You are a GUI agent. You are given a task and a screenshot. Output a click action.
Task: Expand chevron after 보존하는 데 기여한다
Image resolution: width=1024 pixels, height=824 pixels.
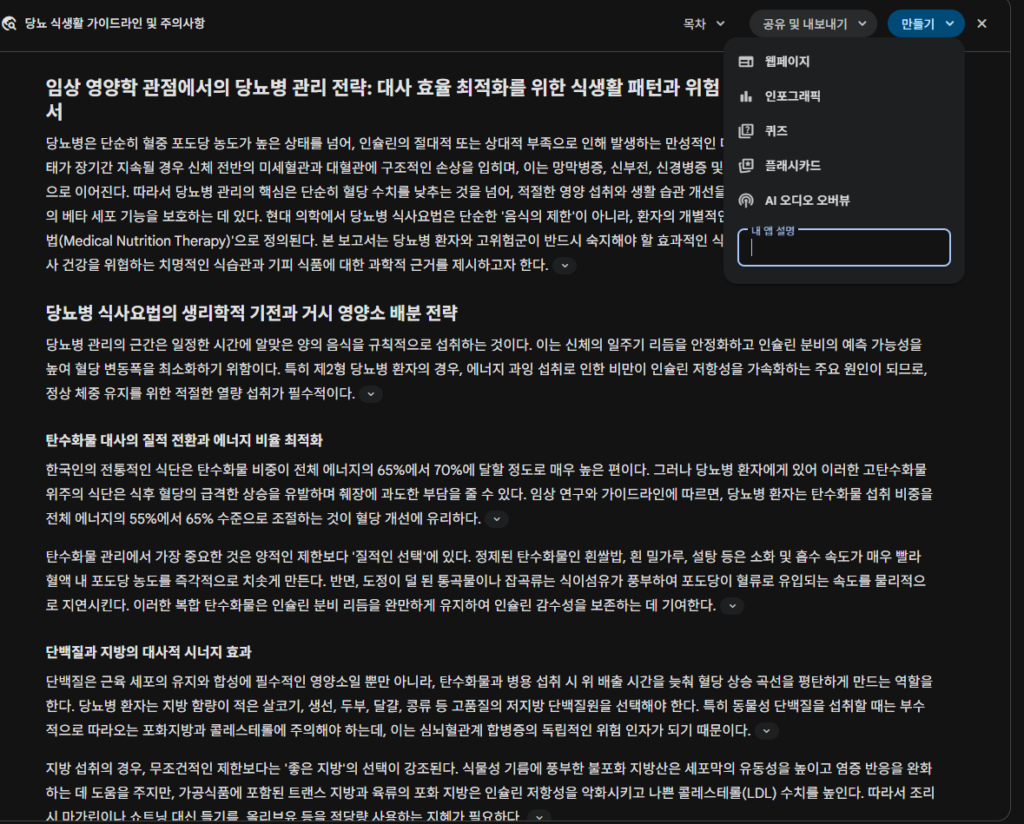(x=733, y=606)
